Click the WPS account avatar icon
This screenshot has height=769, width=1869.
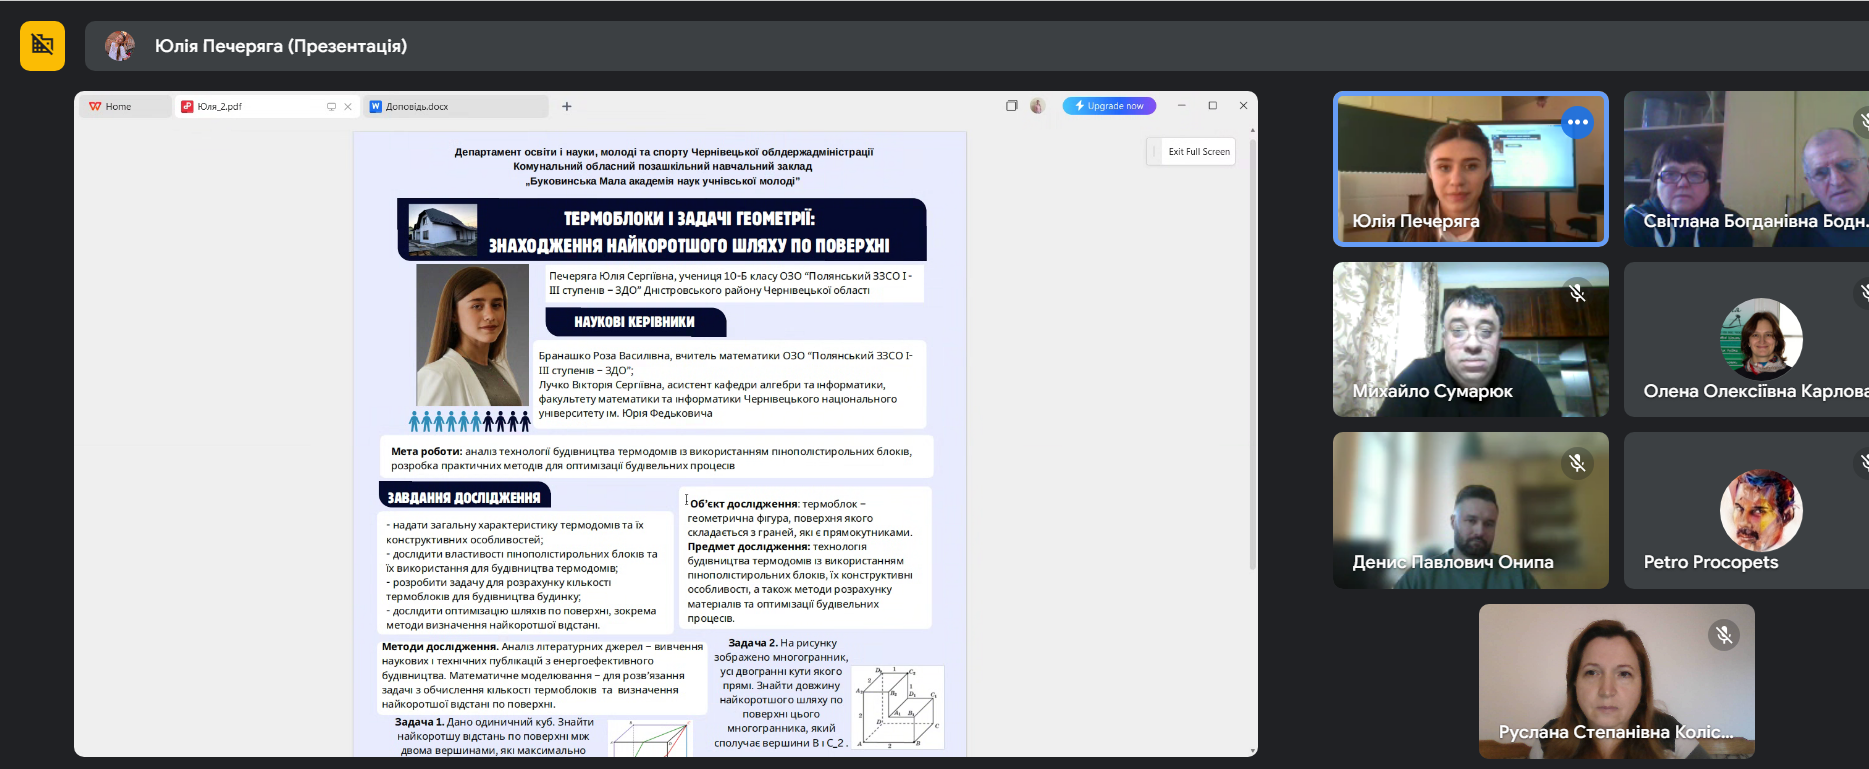[x=1037, y=106]
